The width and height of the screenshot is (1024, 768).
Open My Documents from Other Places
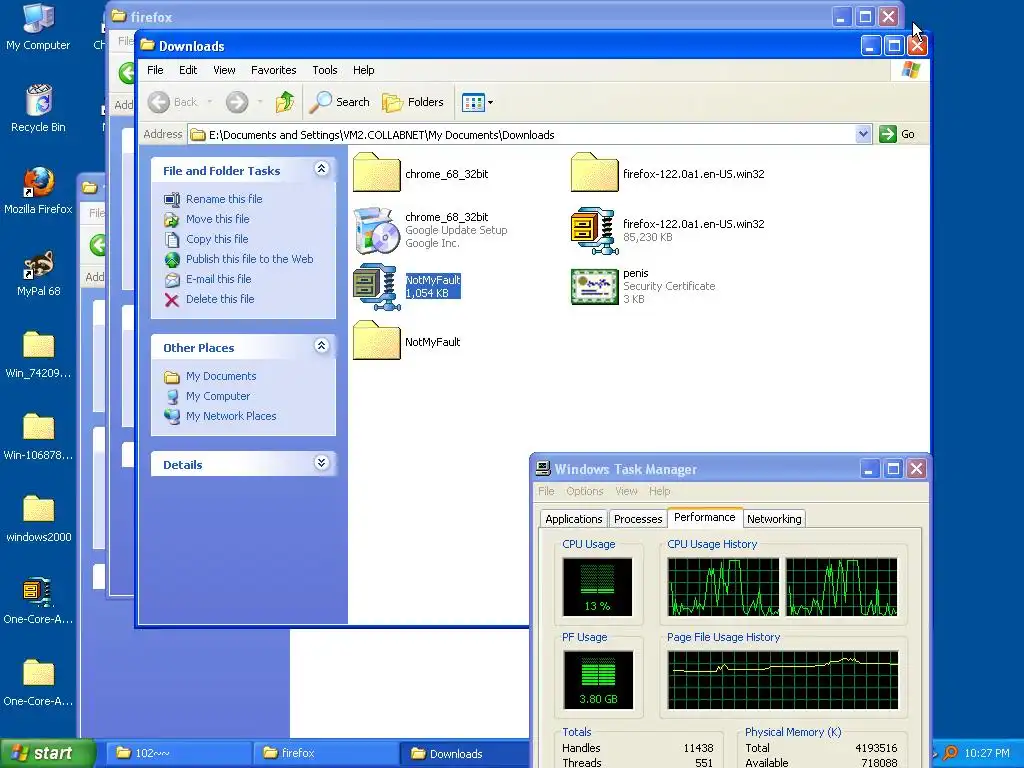coord(221,376)
